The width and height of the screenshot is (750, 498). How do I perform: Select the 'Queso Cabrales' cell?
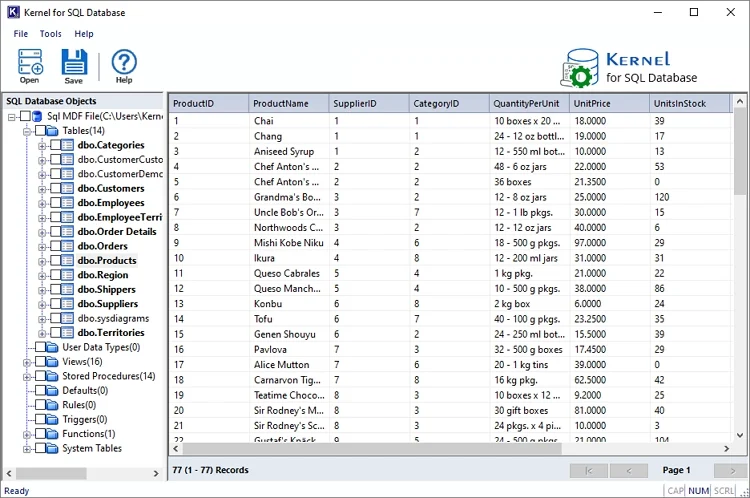click(289, 273)
